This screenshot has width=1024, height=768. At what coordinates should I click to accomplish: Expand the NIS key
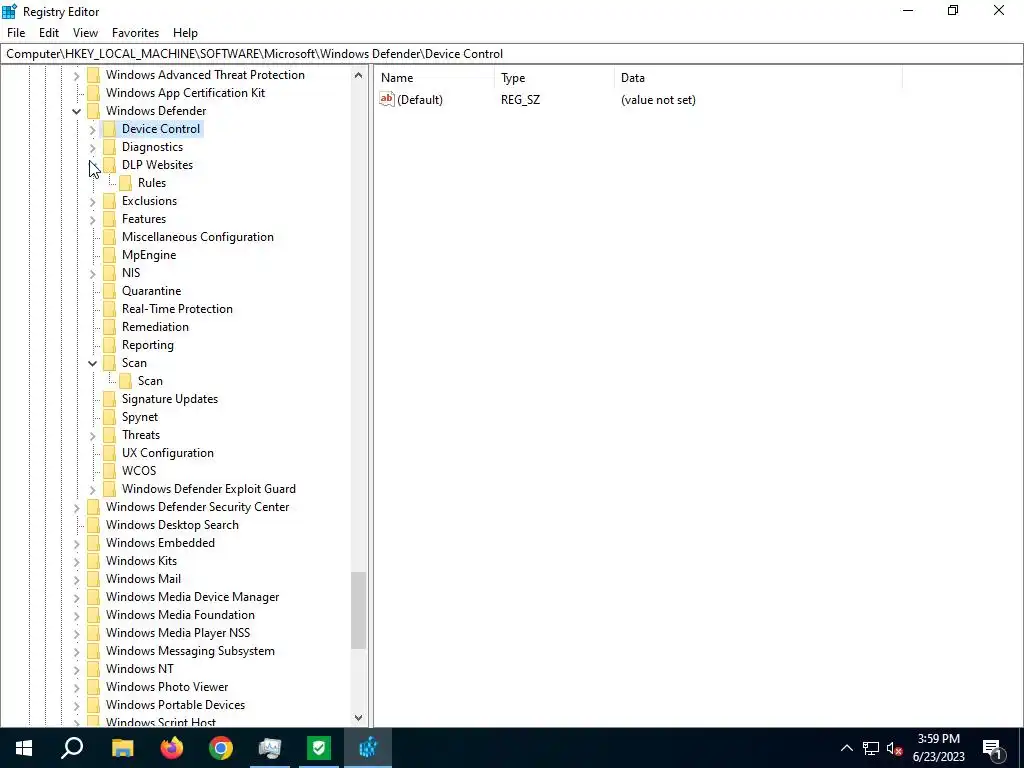coord(92,274)
